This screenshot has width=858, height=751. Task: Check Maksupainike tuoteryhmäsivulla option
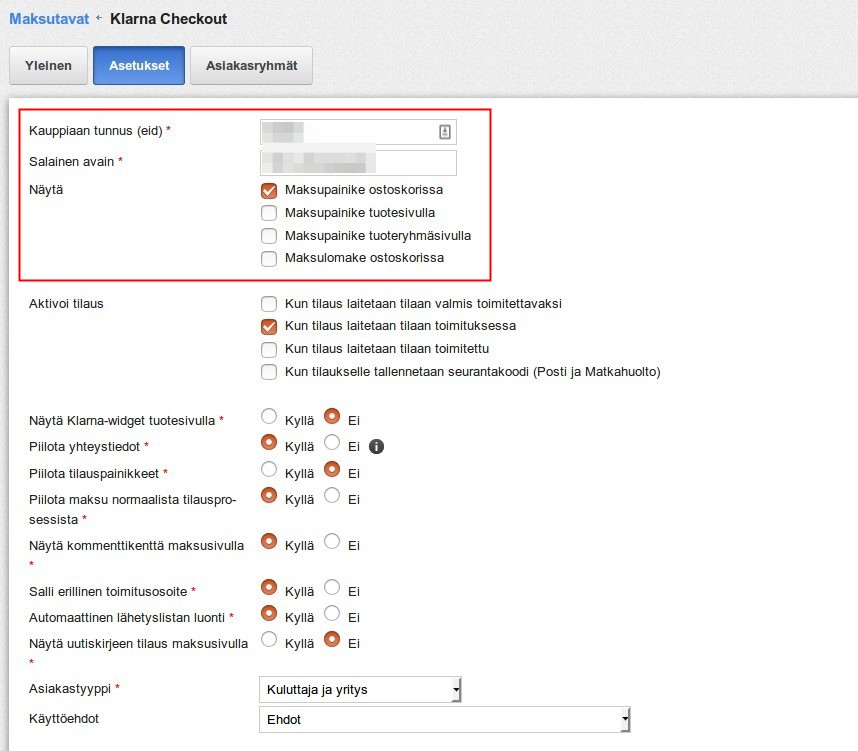269,236
